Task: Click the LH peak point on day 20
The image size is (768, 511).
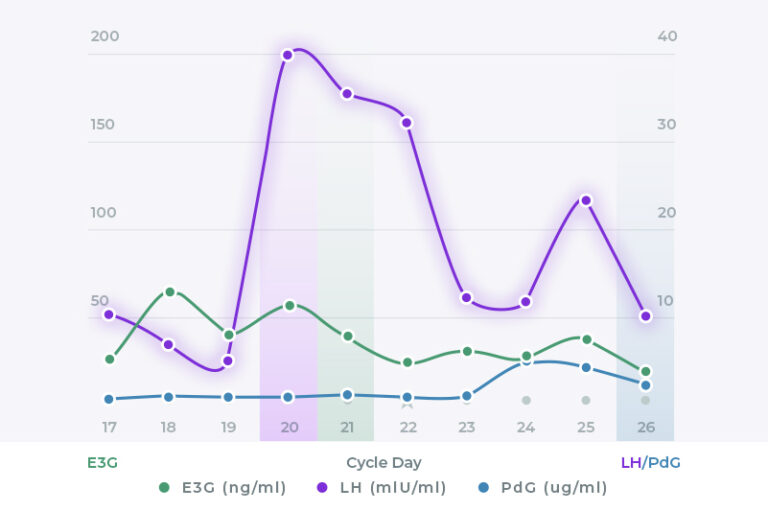Action: coord(288,55)
